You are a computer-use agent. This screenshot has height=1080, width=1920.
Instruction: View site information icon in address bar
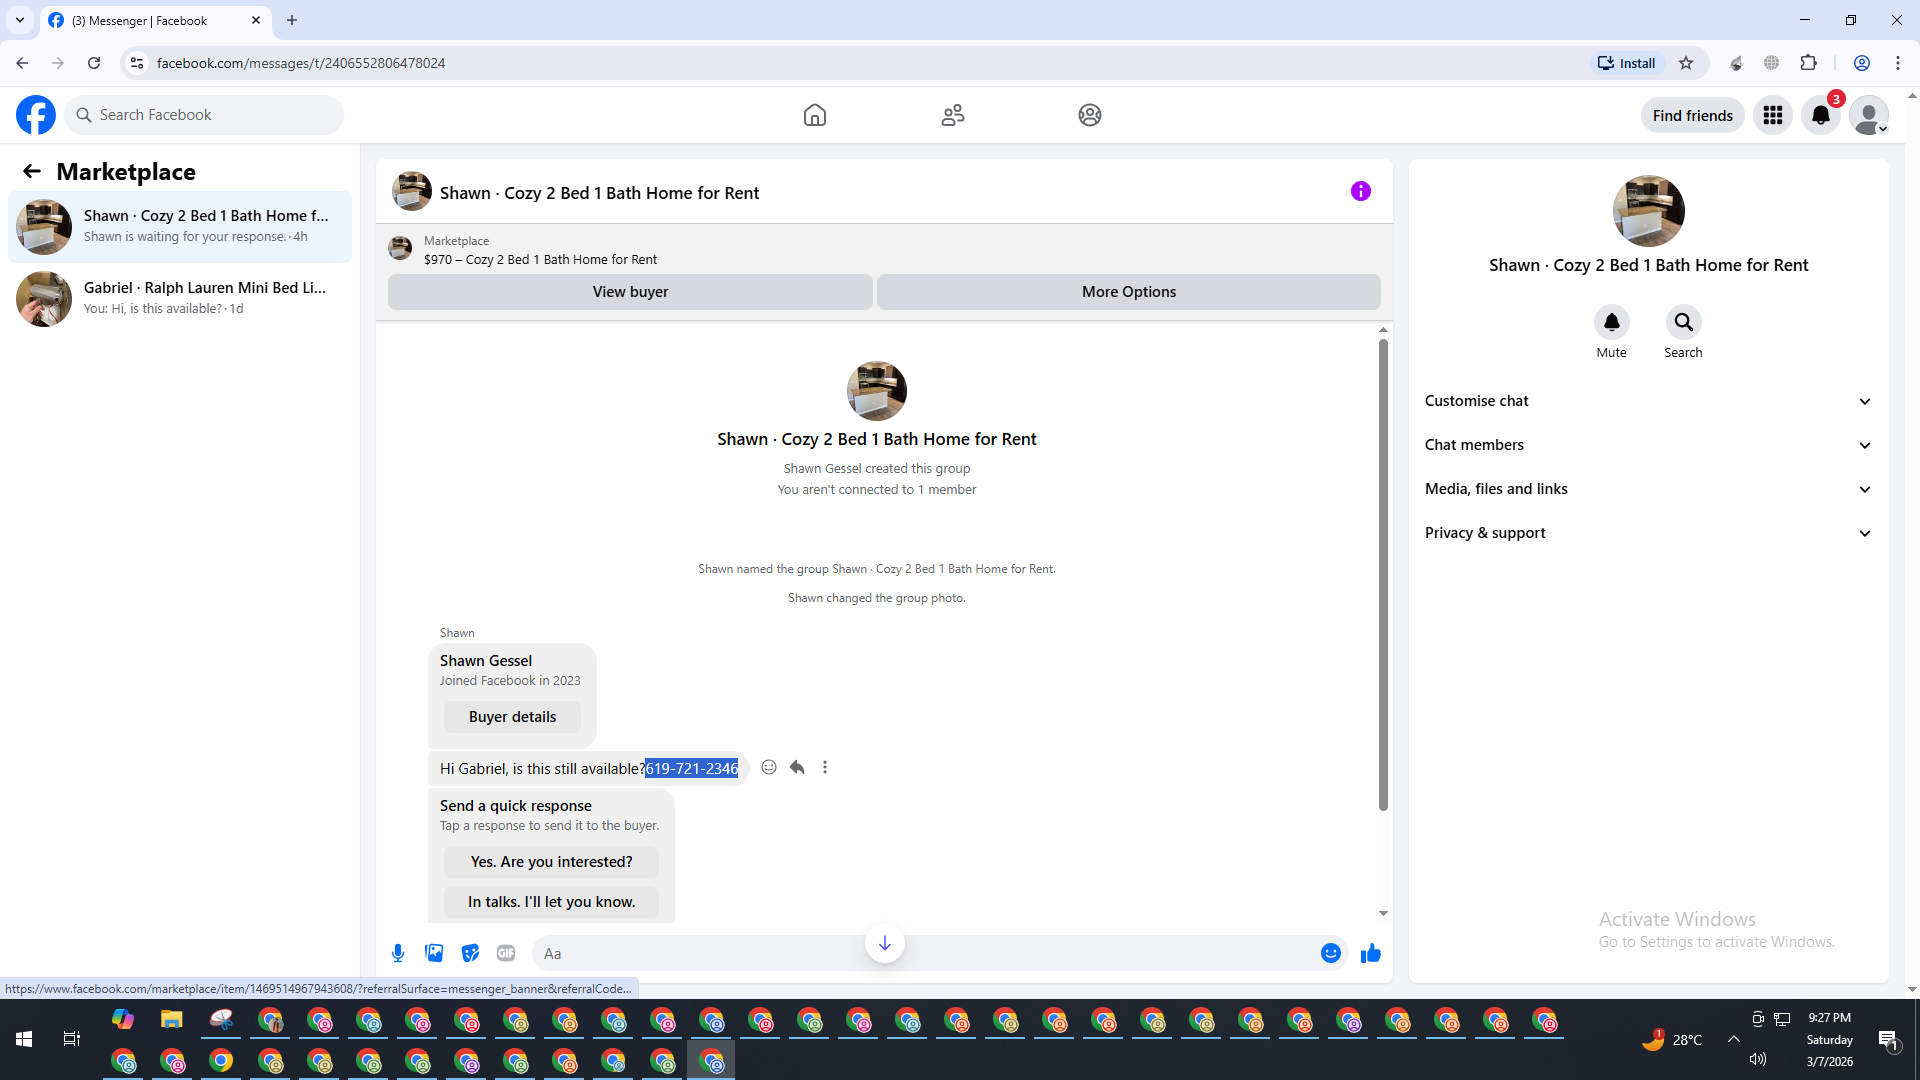click(x=137, y=63)
